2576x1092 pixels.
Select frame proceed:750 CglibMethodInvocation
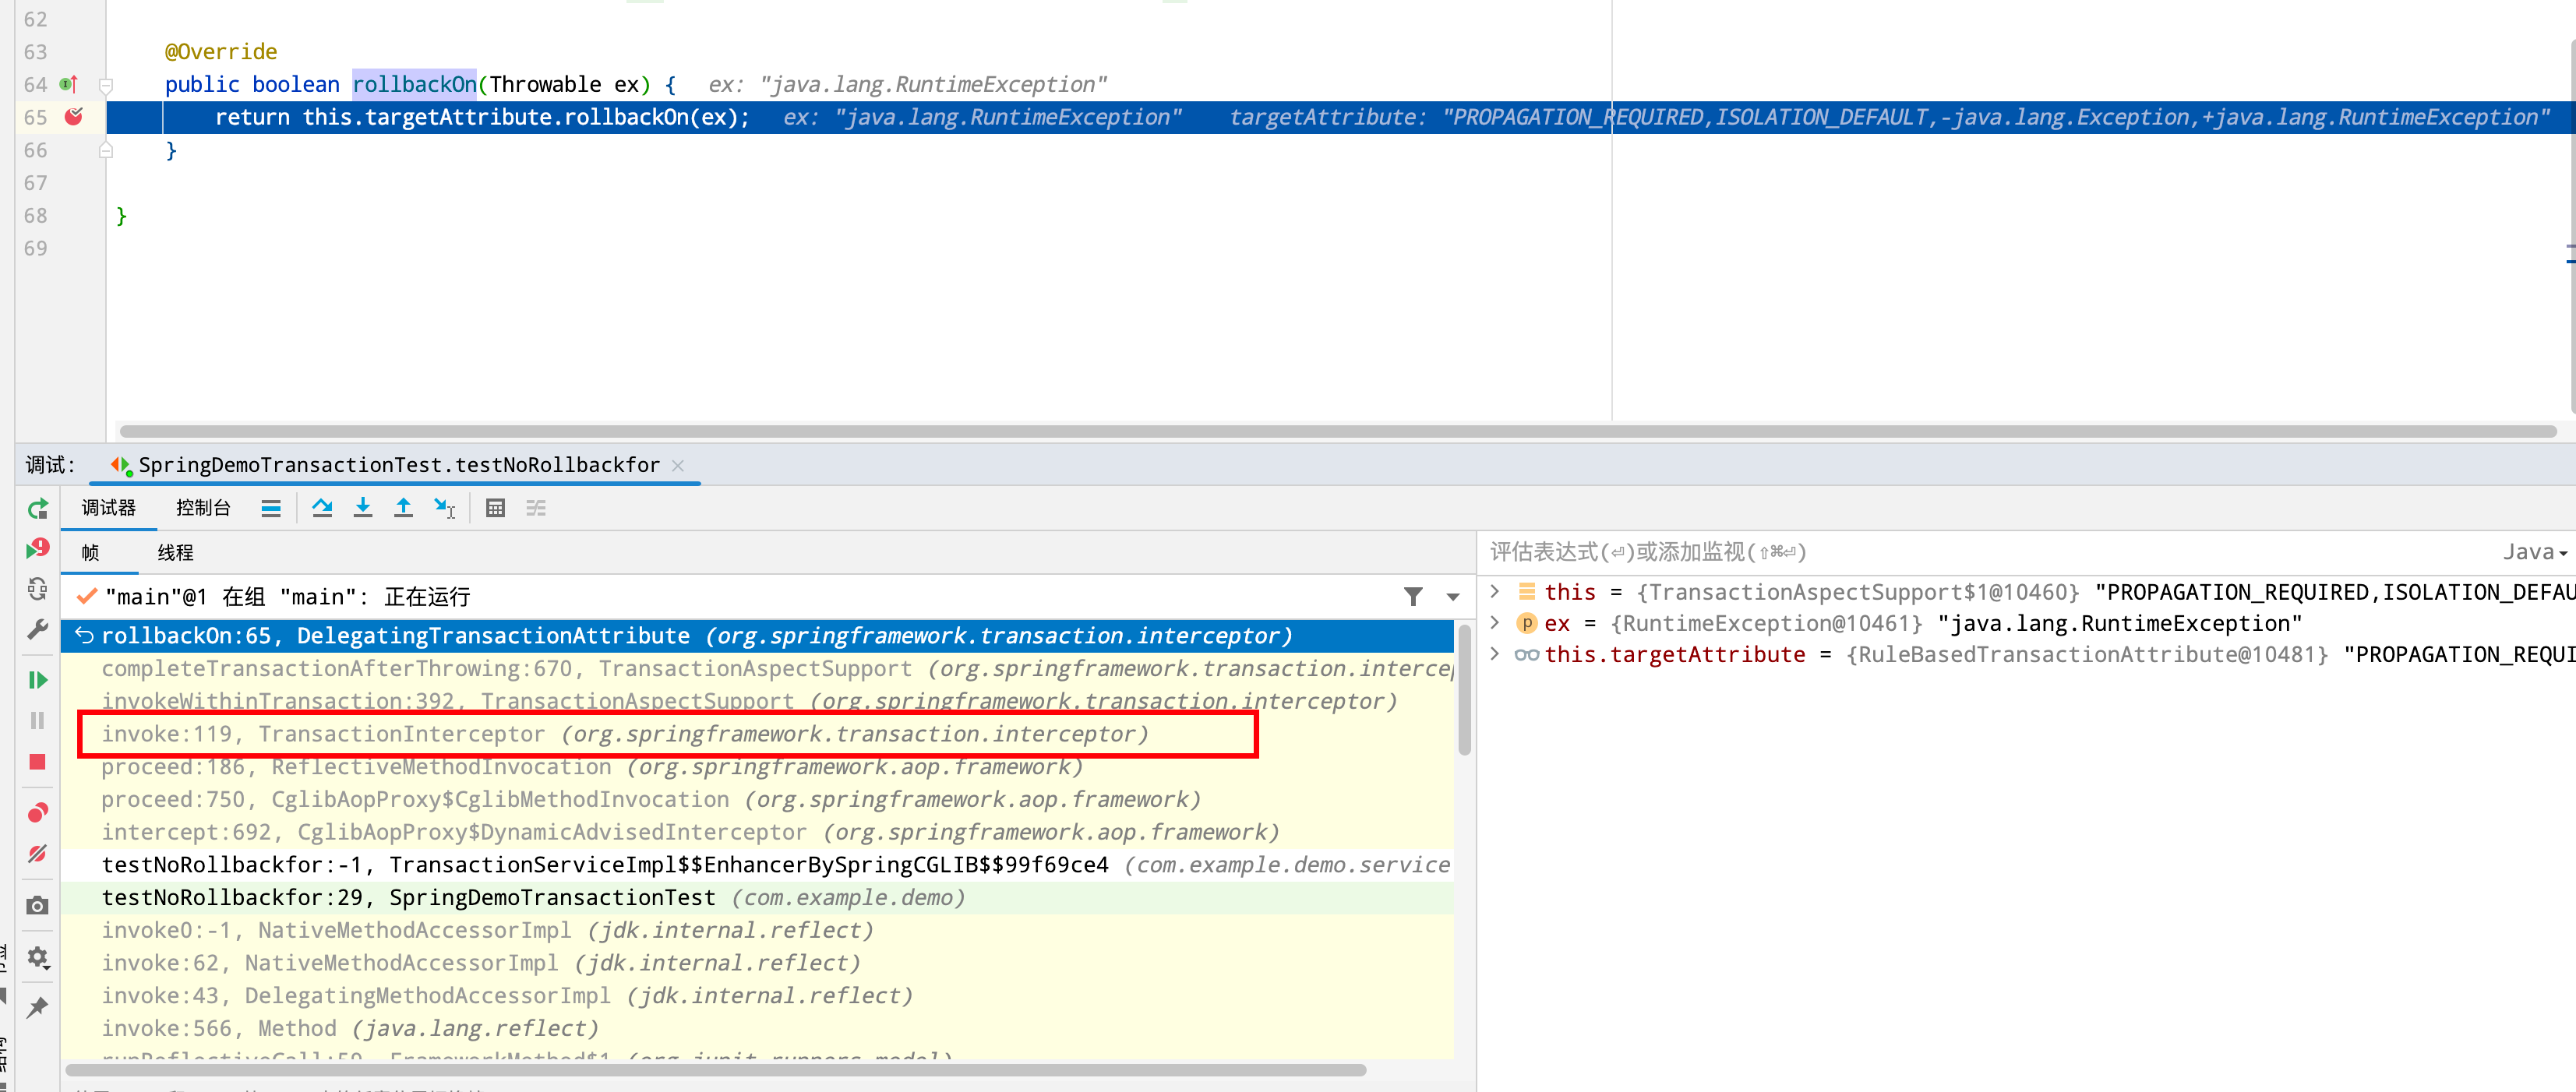pyautogui.click(x=757, y=800)
